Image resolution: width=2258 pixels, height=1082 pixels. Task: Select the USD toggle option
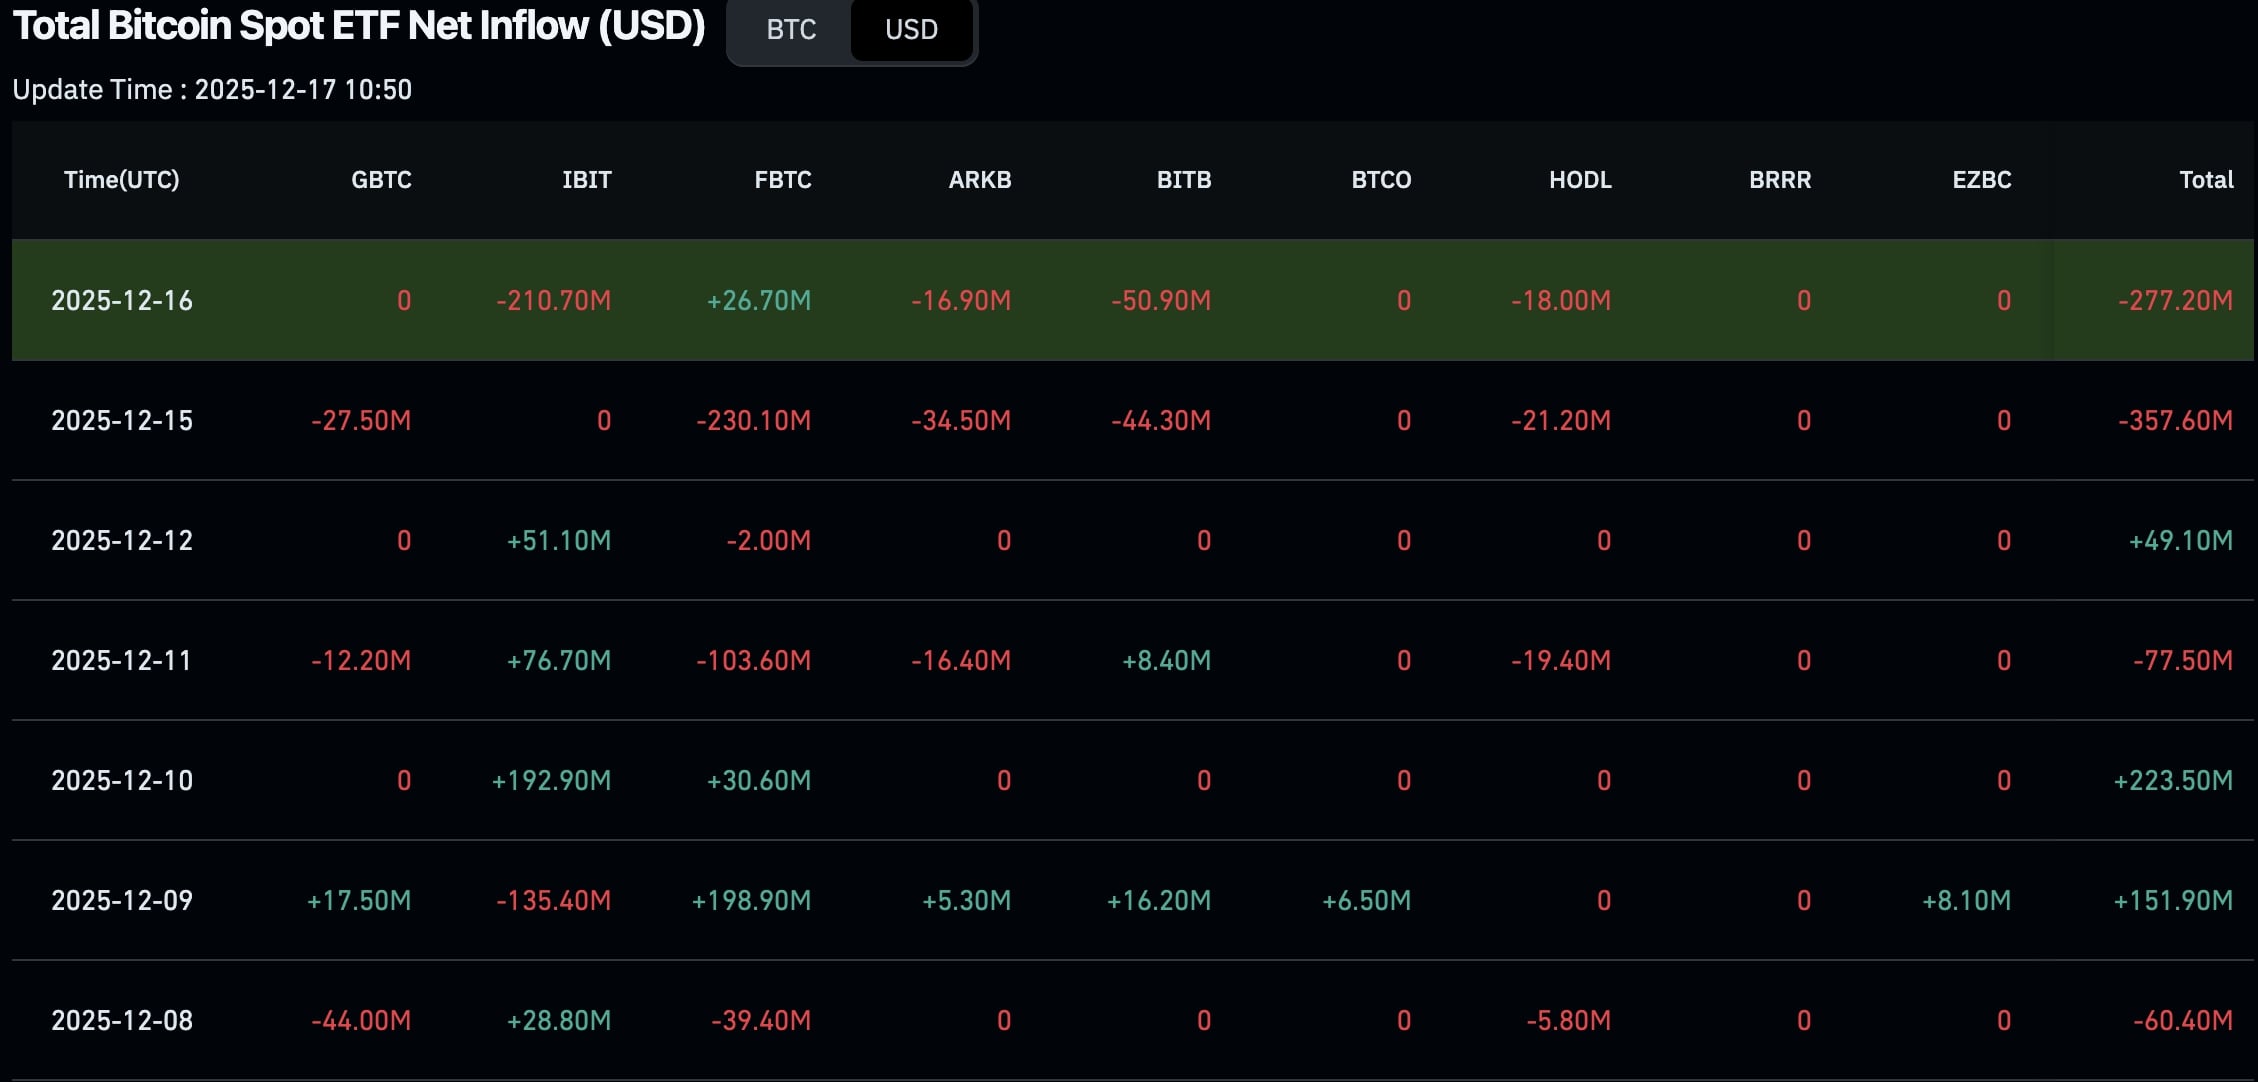click(x=911, y=30)
